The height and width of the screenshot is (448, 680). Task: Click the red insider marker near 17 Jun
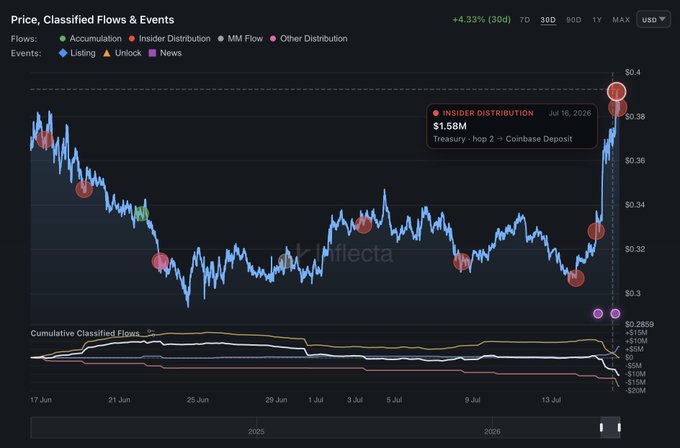pos(45,140)
